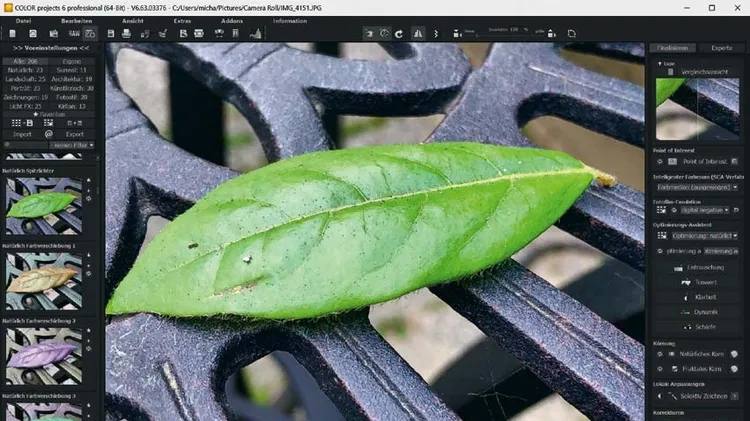Click the Entrauschung optimization icon

tap(678, 268)
